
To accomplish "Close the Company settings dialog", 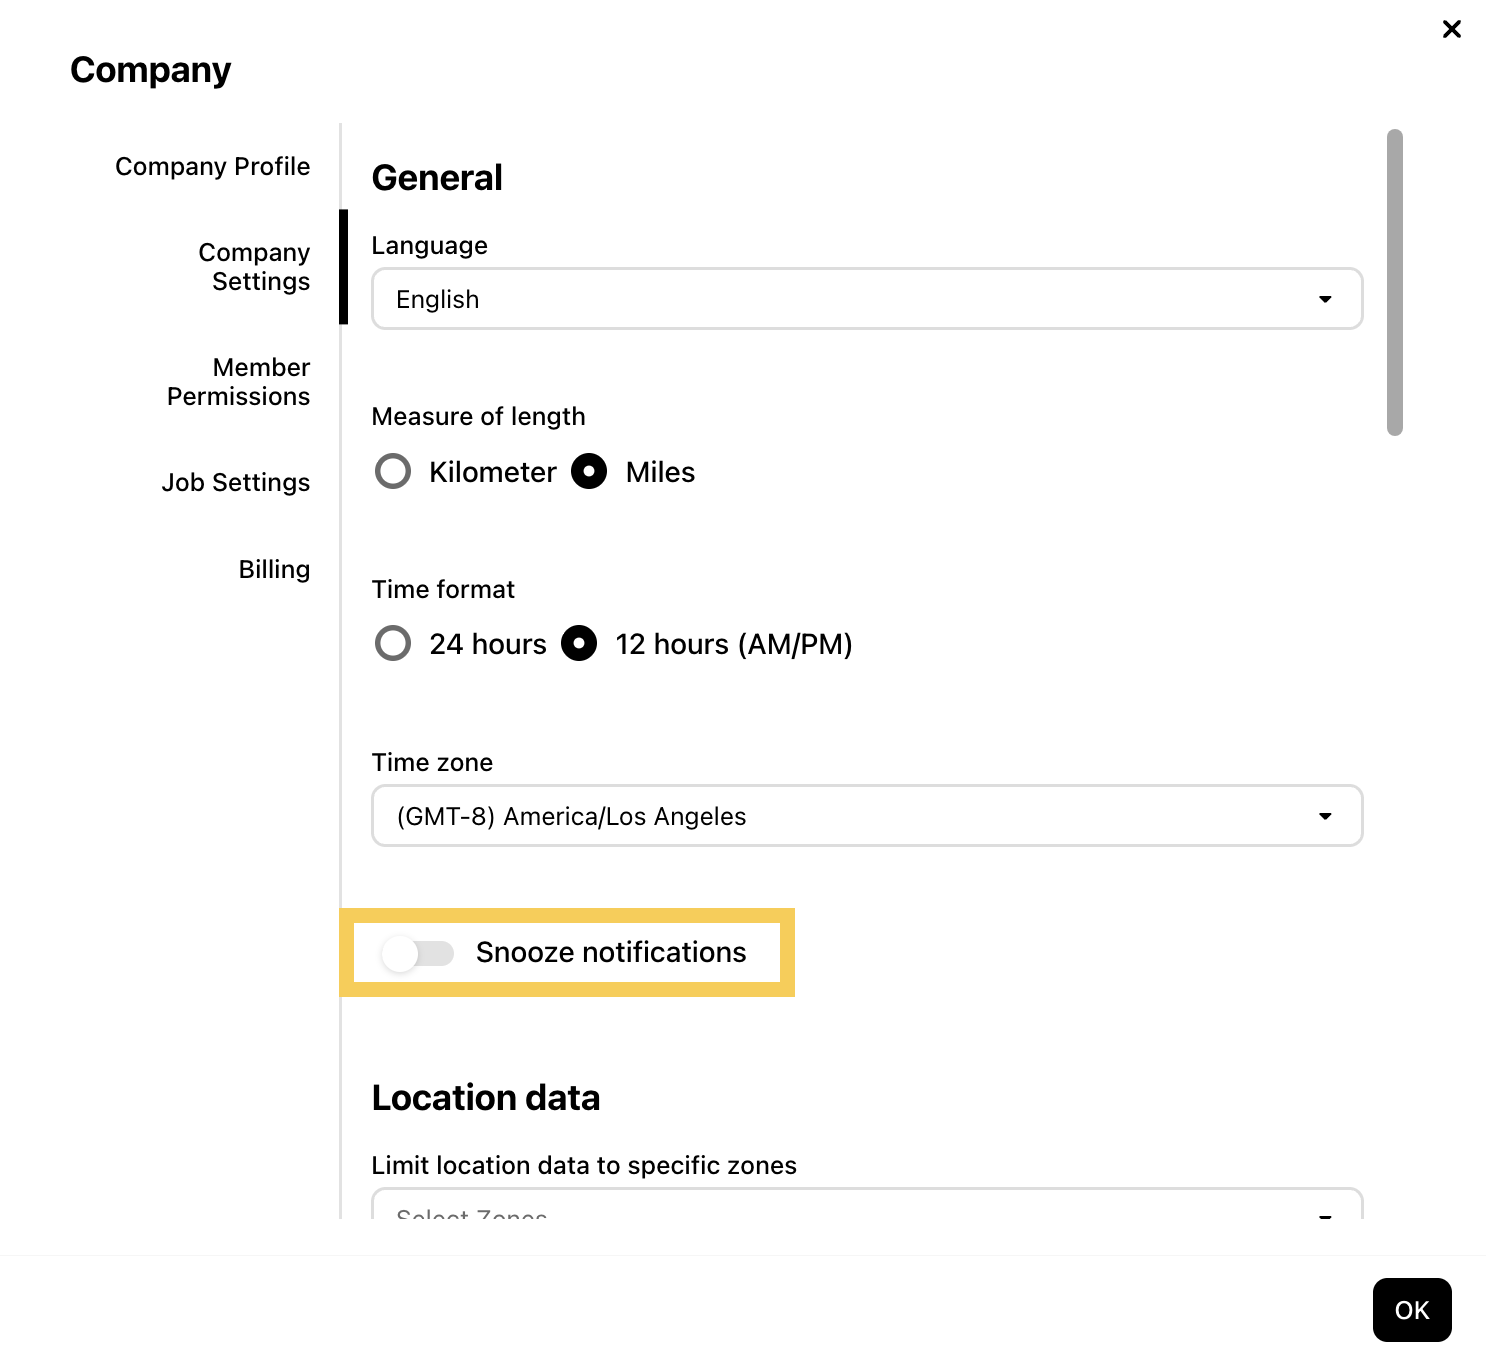I will click(1451, 29).
